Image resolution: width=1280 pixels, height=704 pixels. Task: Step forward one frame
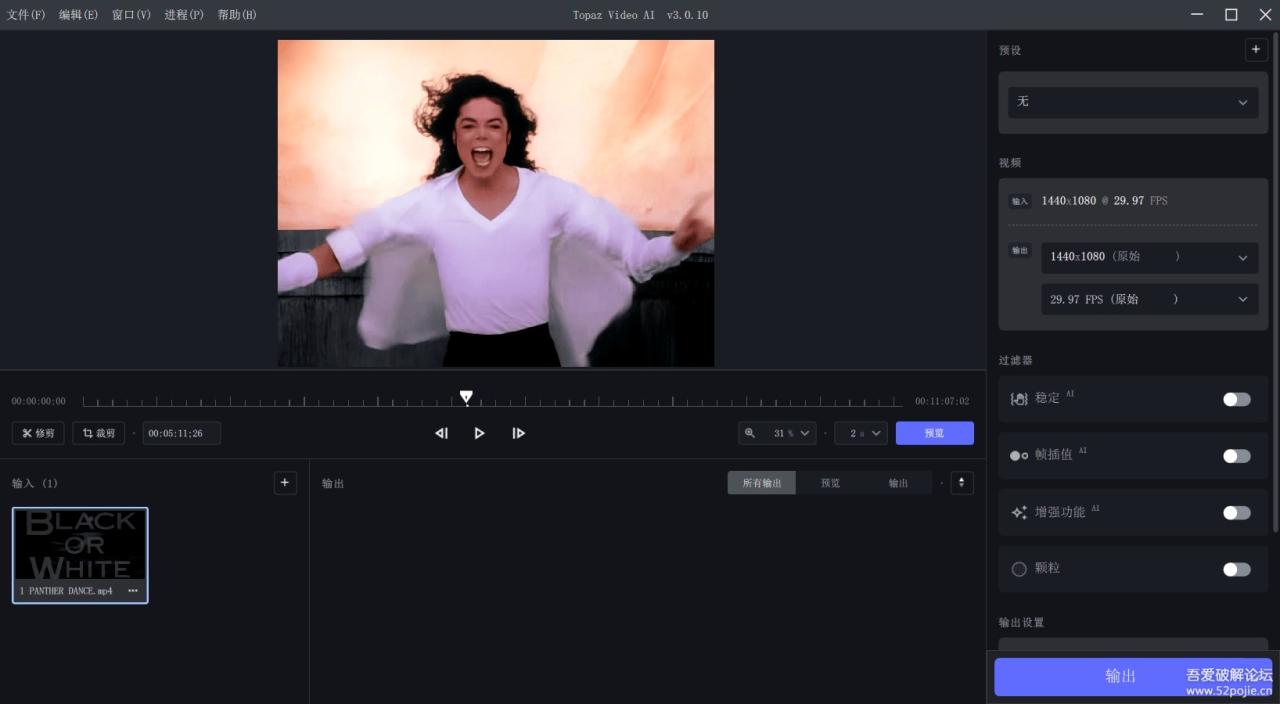pos(518,433)
